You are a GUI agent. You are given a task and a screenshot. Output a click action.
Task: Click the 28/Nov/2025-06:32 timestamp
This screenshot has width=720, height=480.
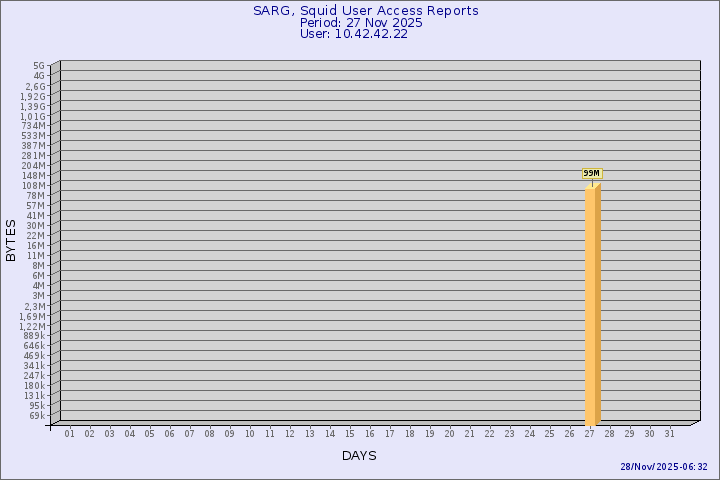664,467
